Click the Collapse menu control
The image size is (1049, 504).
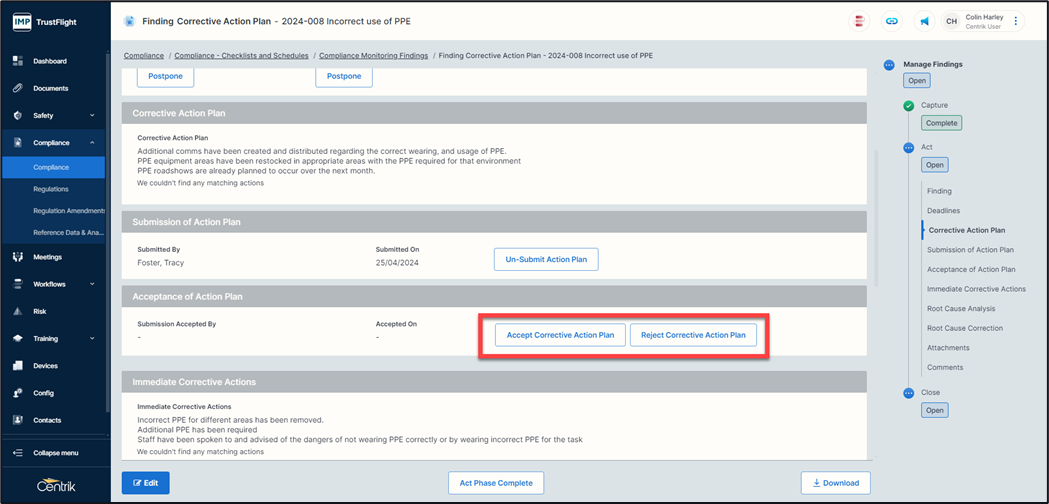[x=55, y=453]
